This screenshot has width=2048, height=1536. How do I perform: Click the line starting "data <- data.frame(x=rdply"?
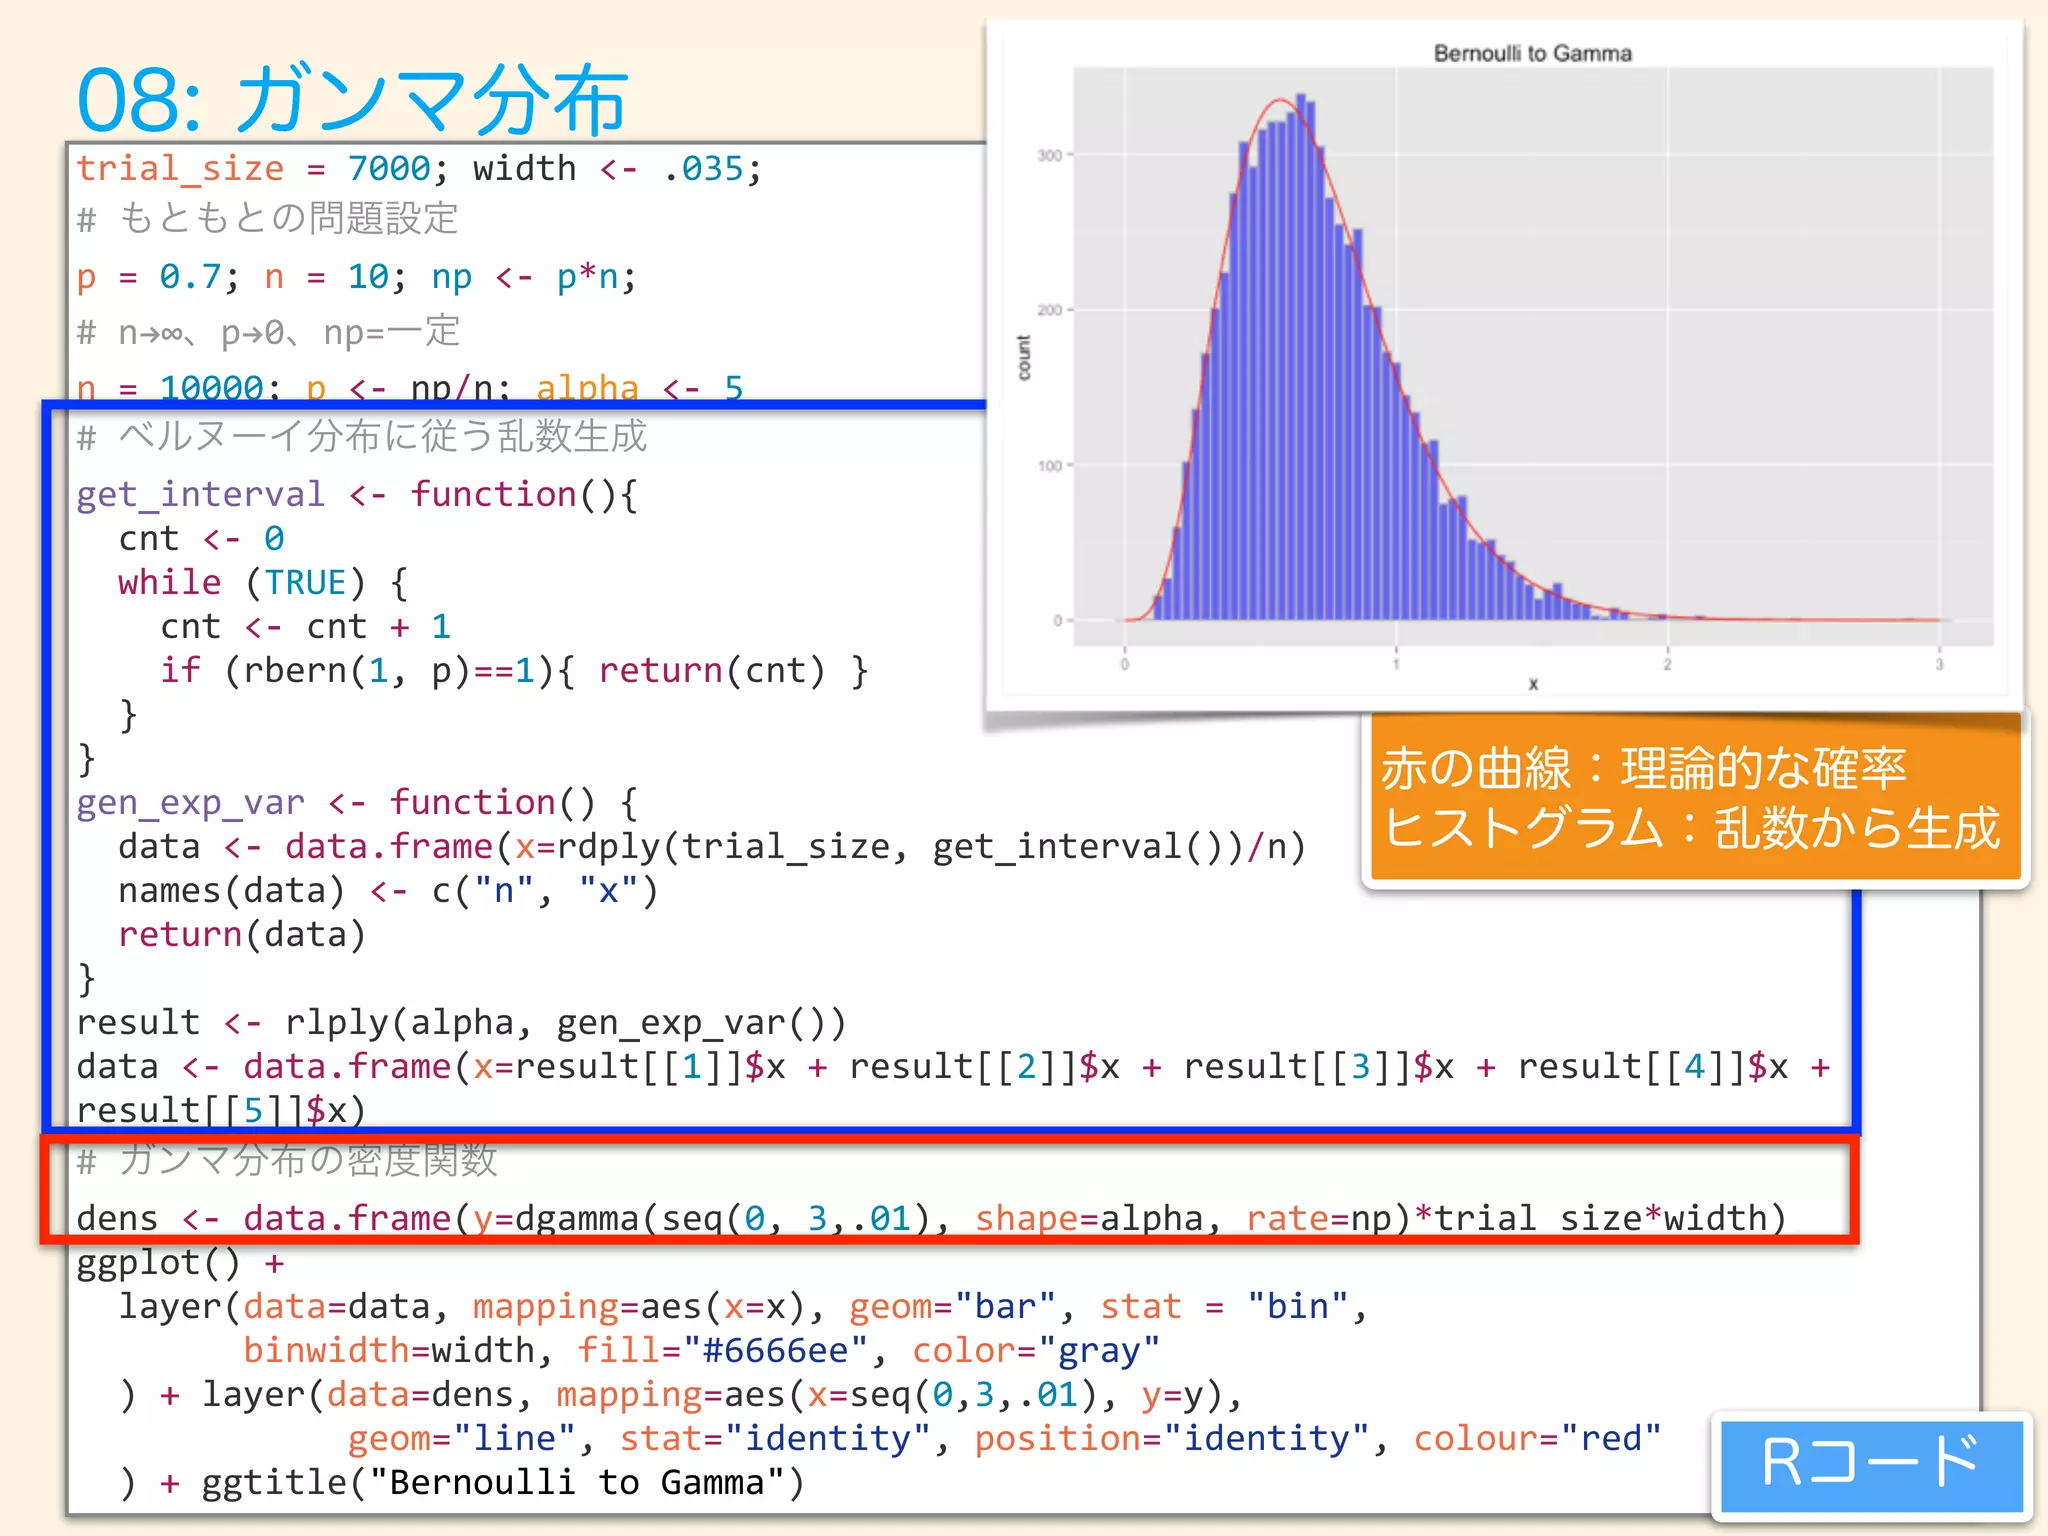click(x=712, y=846)
